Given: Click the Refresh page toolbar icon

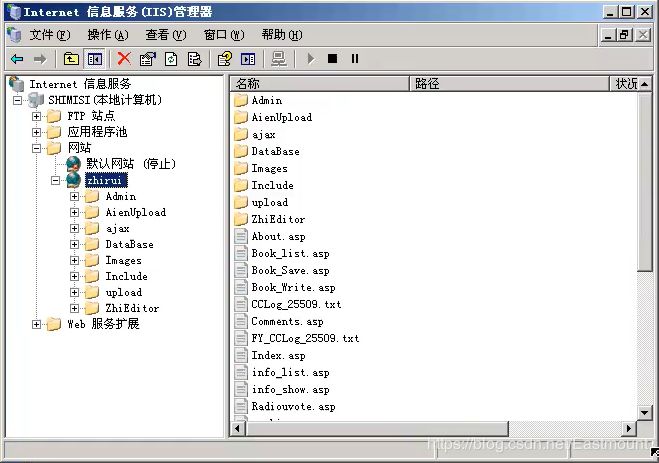Looking at the screenshot, I should click(x=171, y=59).
